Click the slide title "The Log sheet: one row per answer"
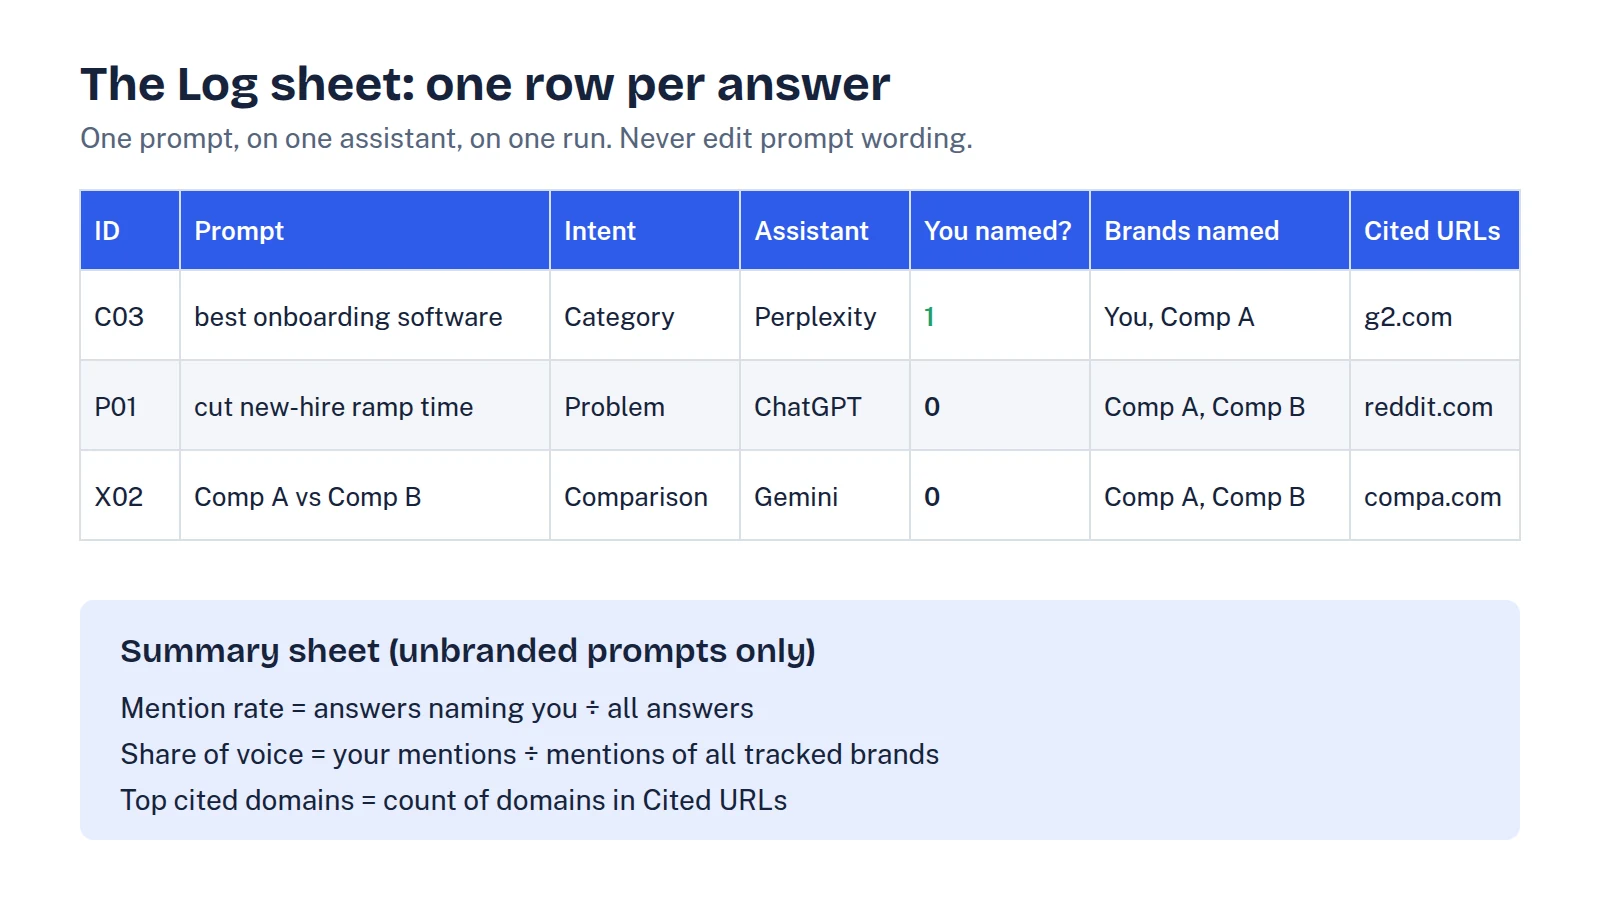Screen dimensions: 1600x900 (x=485, y=84)
